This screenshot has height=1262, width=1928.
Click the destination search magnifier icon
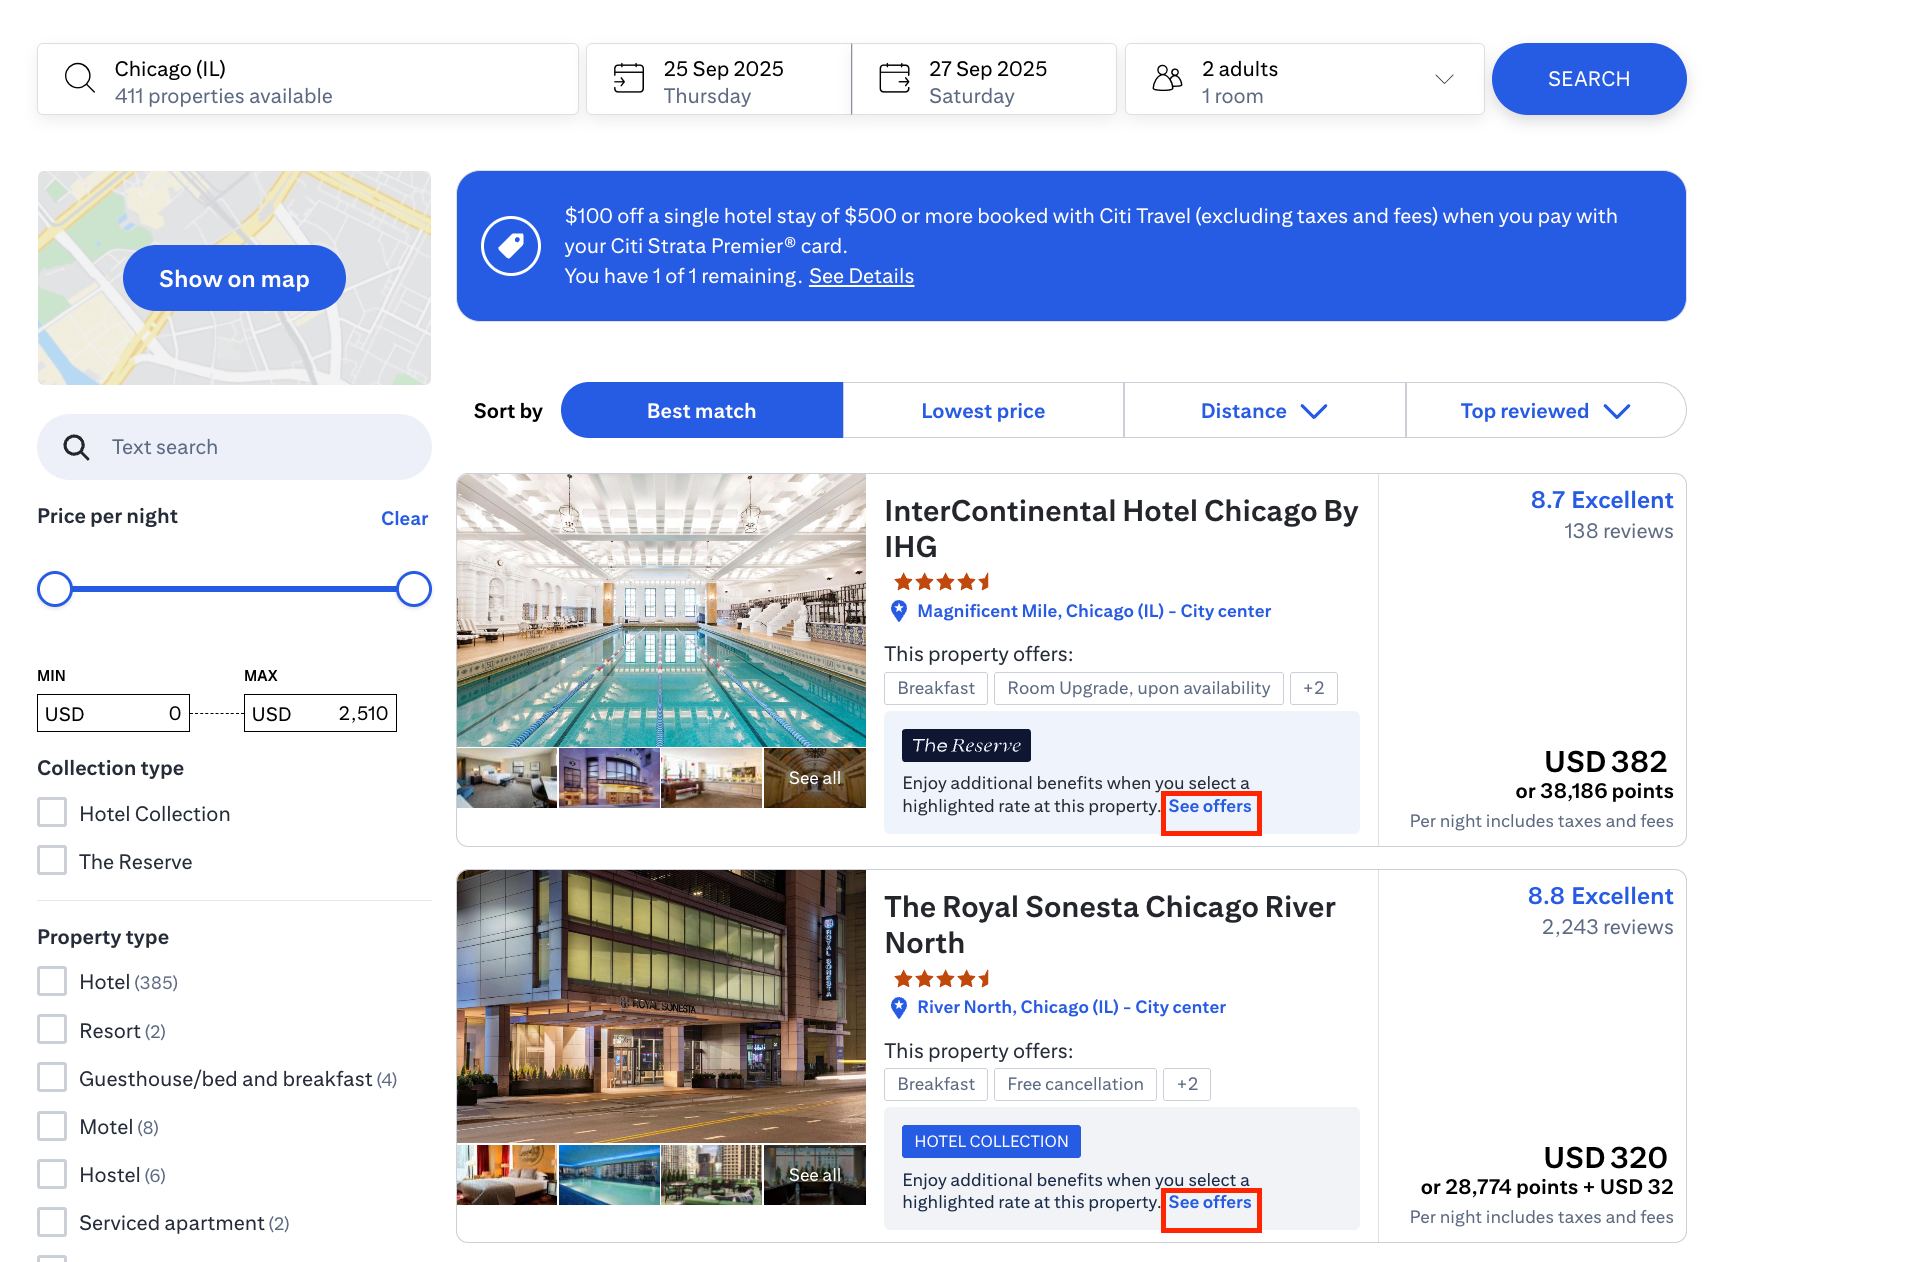coord(79,78)
